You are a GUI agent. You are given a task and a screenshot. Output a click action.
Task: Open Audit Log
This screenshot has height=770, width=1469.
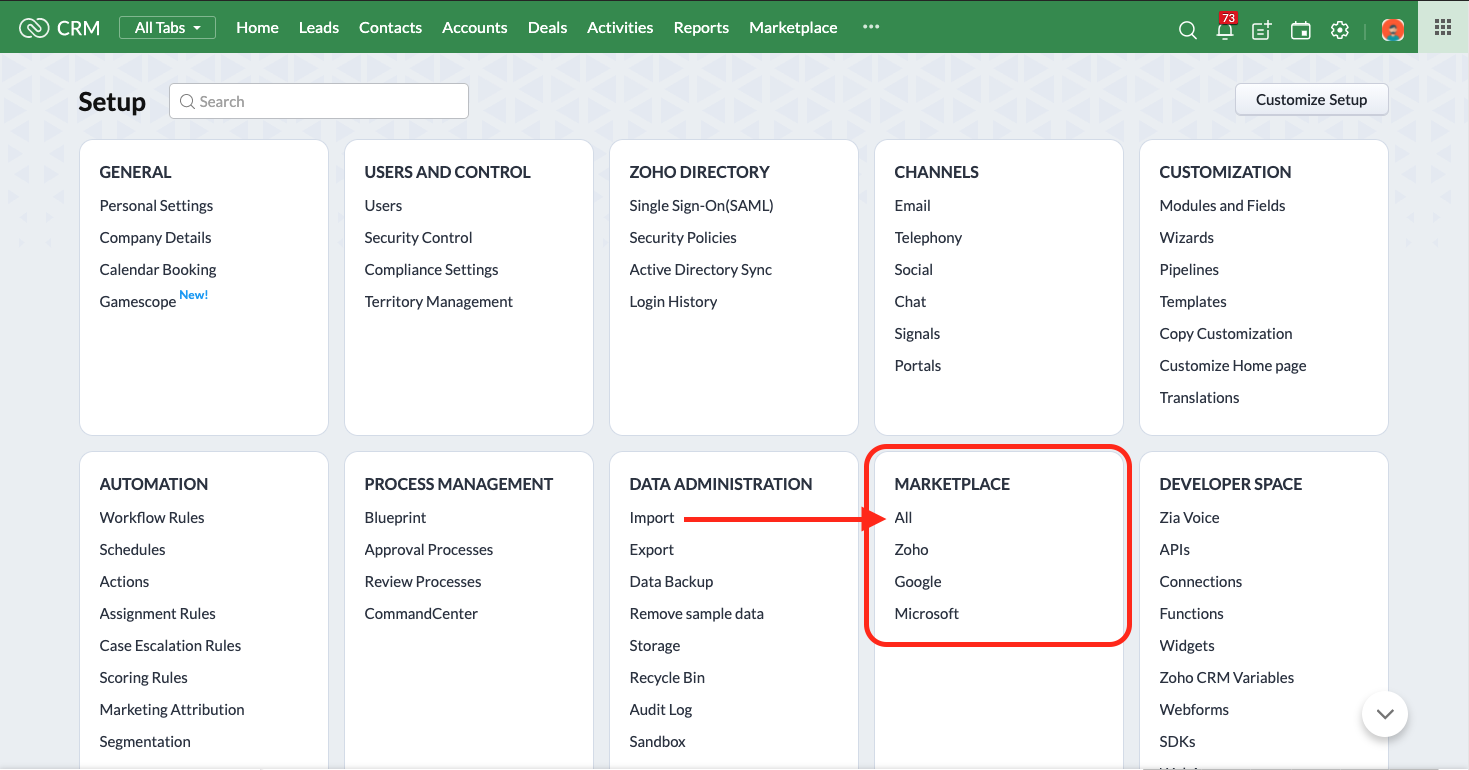point(661,710)
